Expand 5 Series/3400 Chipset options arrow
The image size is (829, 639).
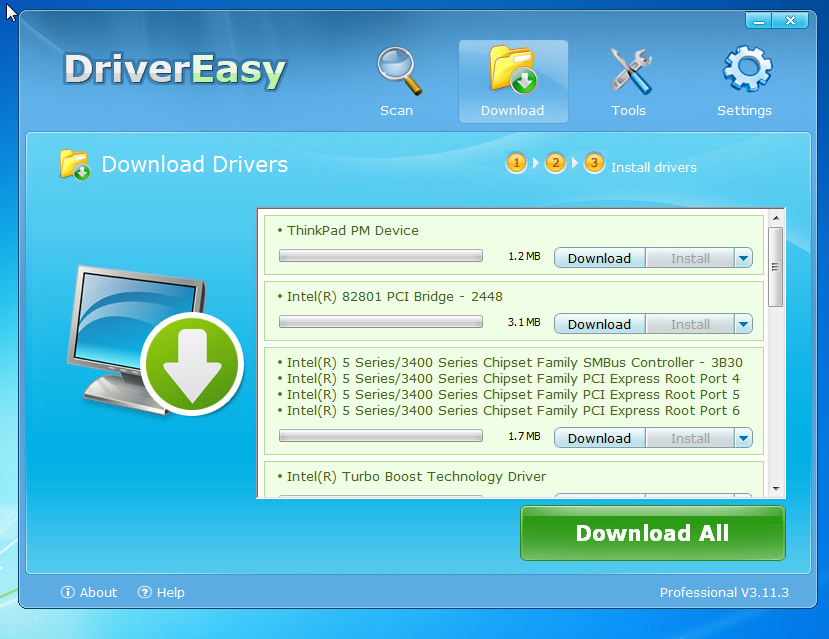743,438
